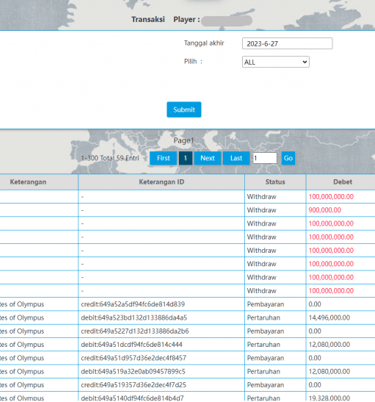Select the 900,000.00 withdraw amount
The image size is (375, 402).
point(325,210)
